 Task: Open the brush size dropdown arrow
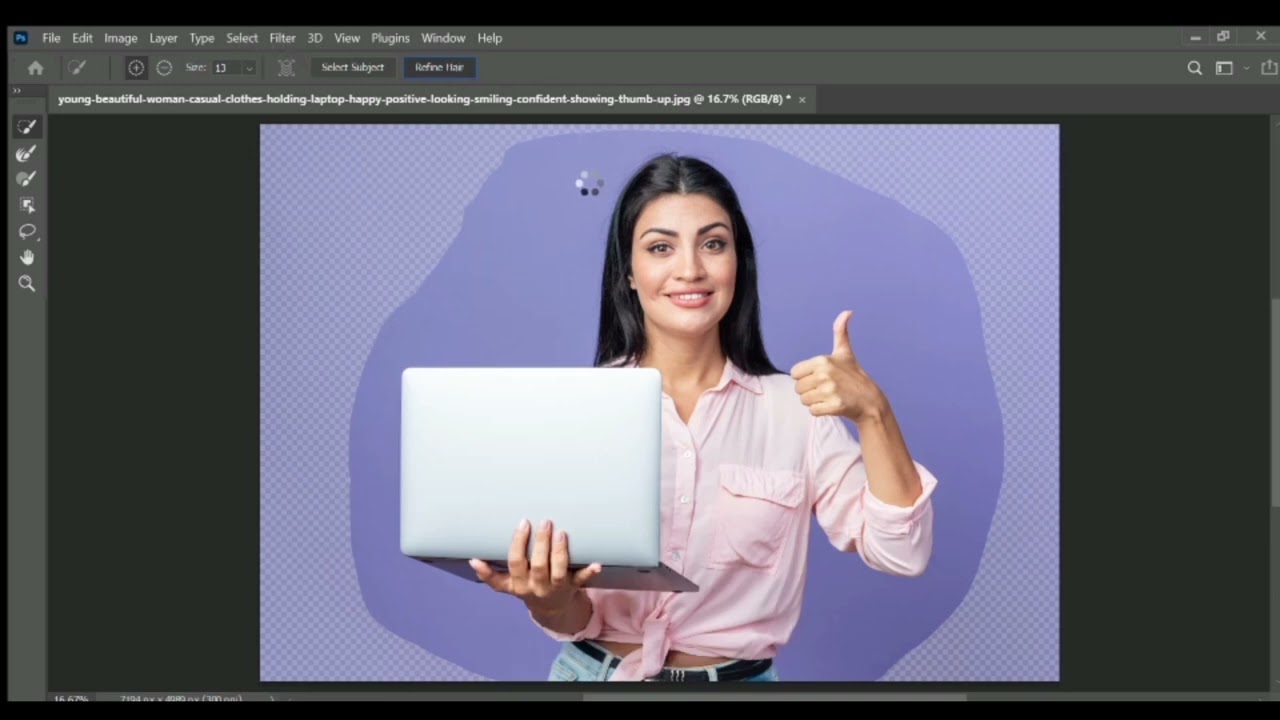249,68
